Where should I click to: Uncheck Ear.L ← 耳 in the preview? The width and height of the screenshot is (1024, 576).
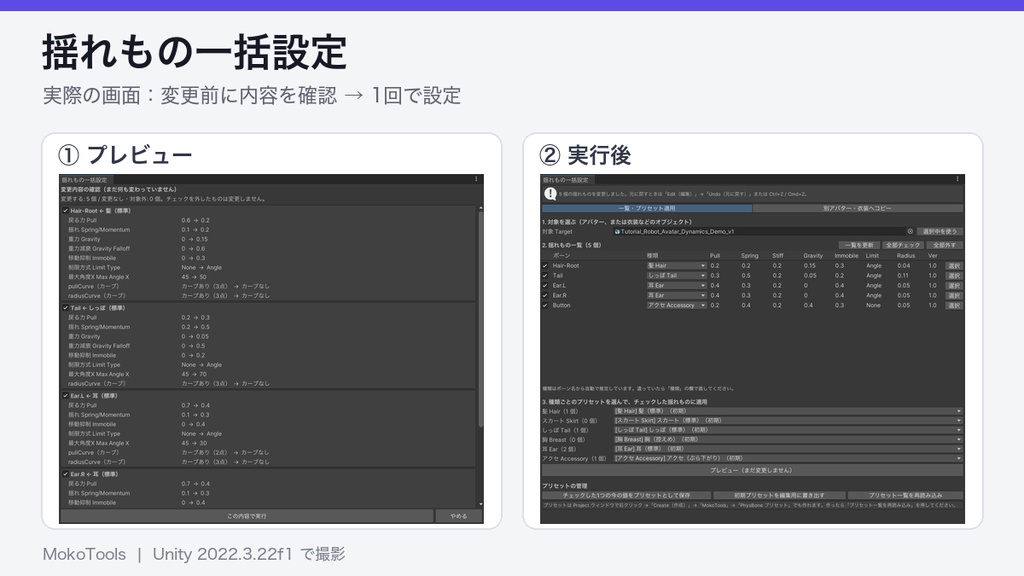pyautogui.click(x=65, y=396)
